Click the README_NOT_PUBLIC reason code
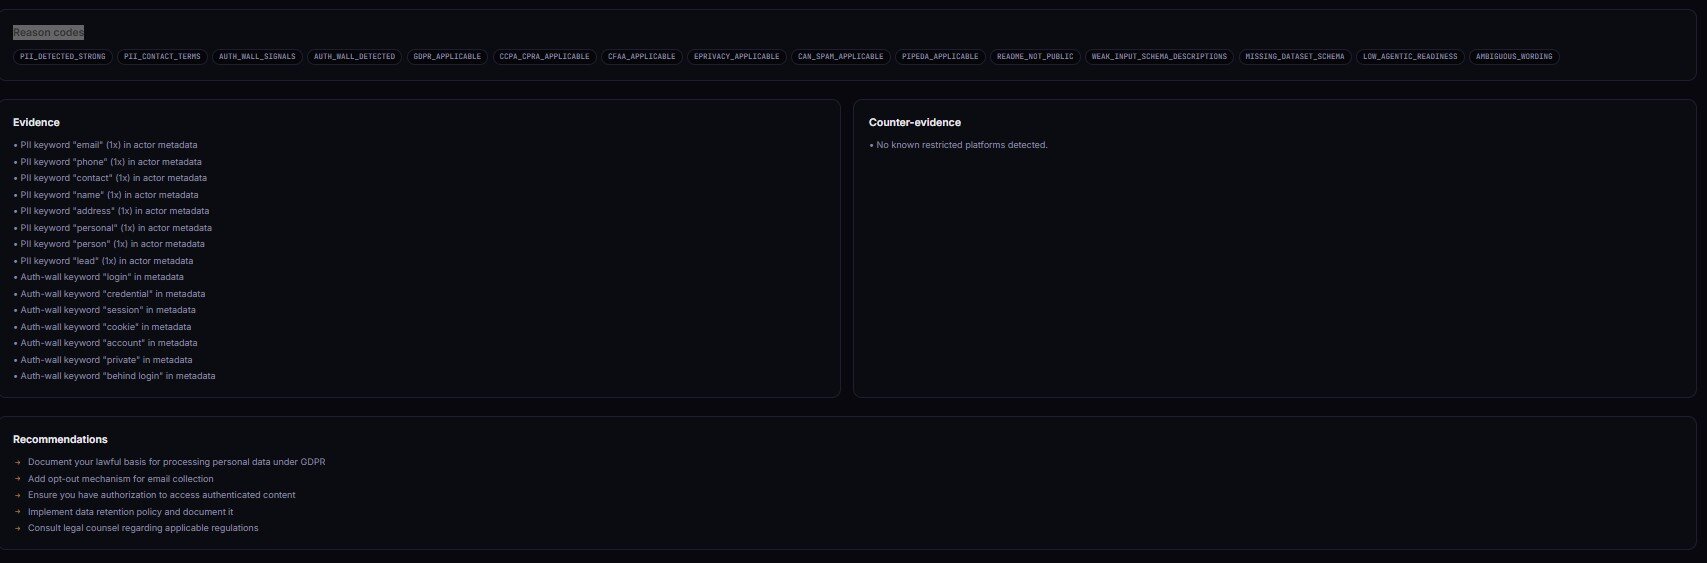Screen dimensions: 1707x563 1035,57
